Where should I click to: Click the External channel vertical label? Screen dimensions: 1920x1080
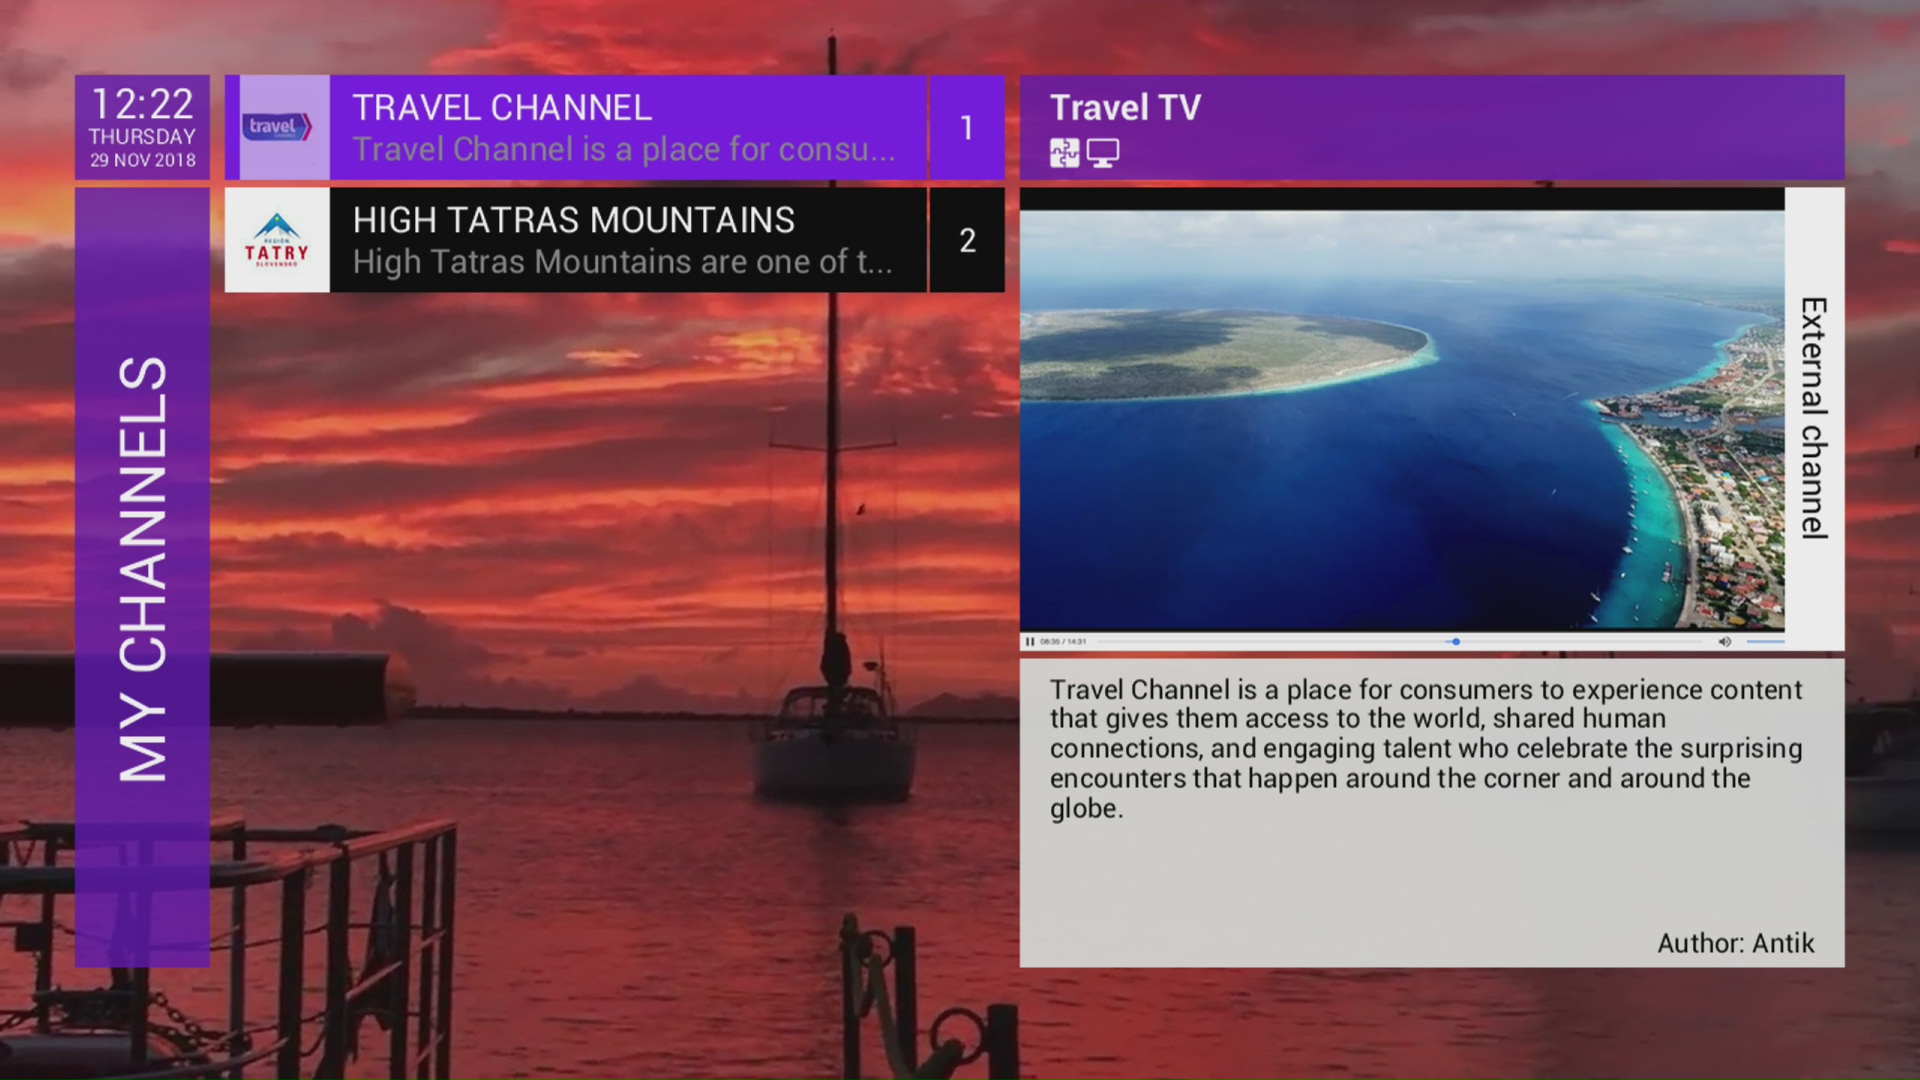tap(1814, 418)
